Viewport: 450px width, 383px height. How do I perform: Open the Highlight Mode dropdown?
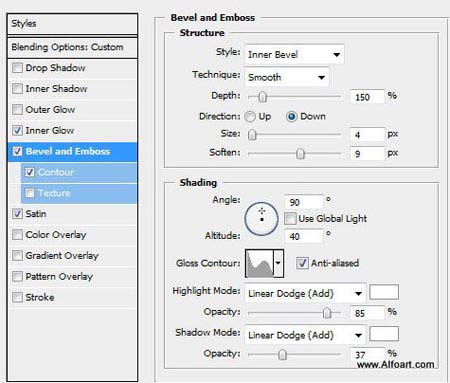pos(305,293)
